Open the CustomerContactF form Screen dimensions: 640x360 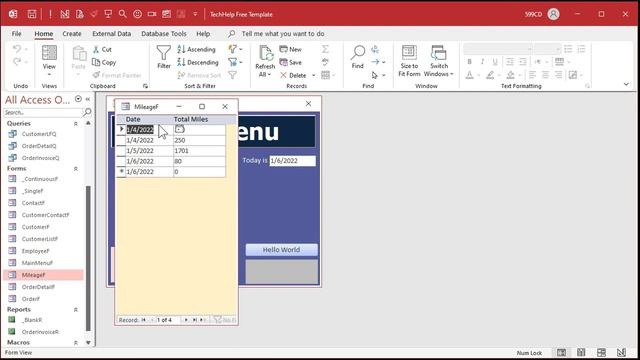click(45, 215)
